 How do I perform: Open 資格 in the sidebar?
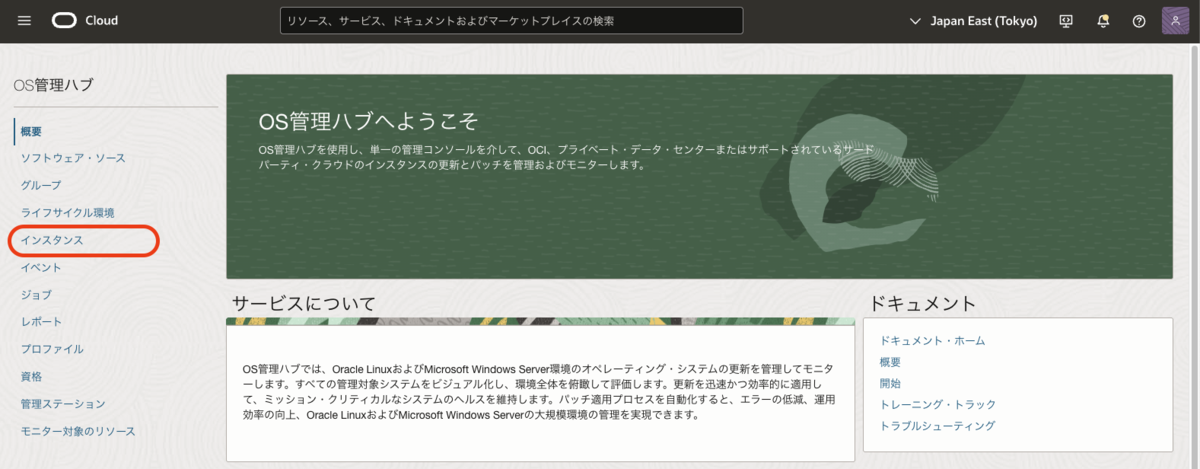(x=31, y=377)
